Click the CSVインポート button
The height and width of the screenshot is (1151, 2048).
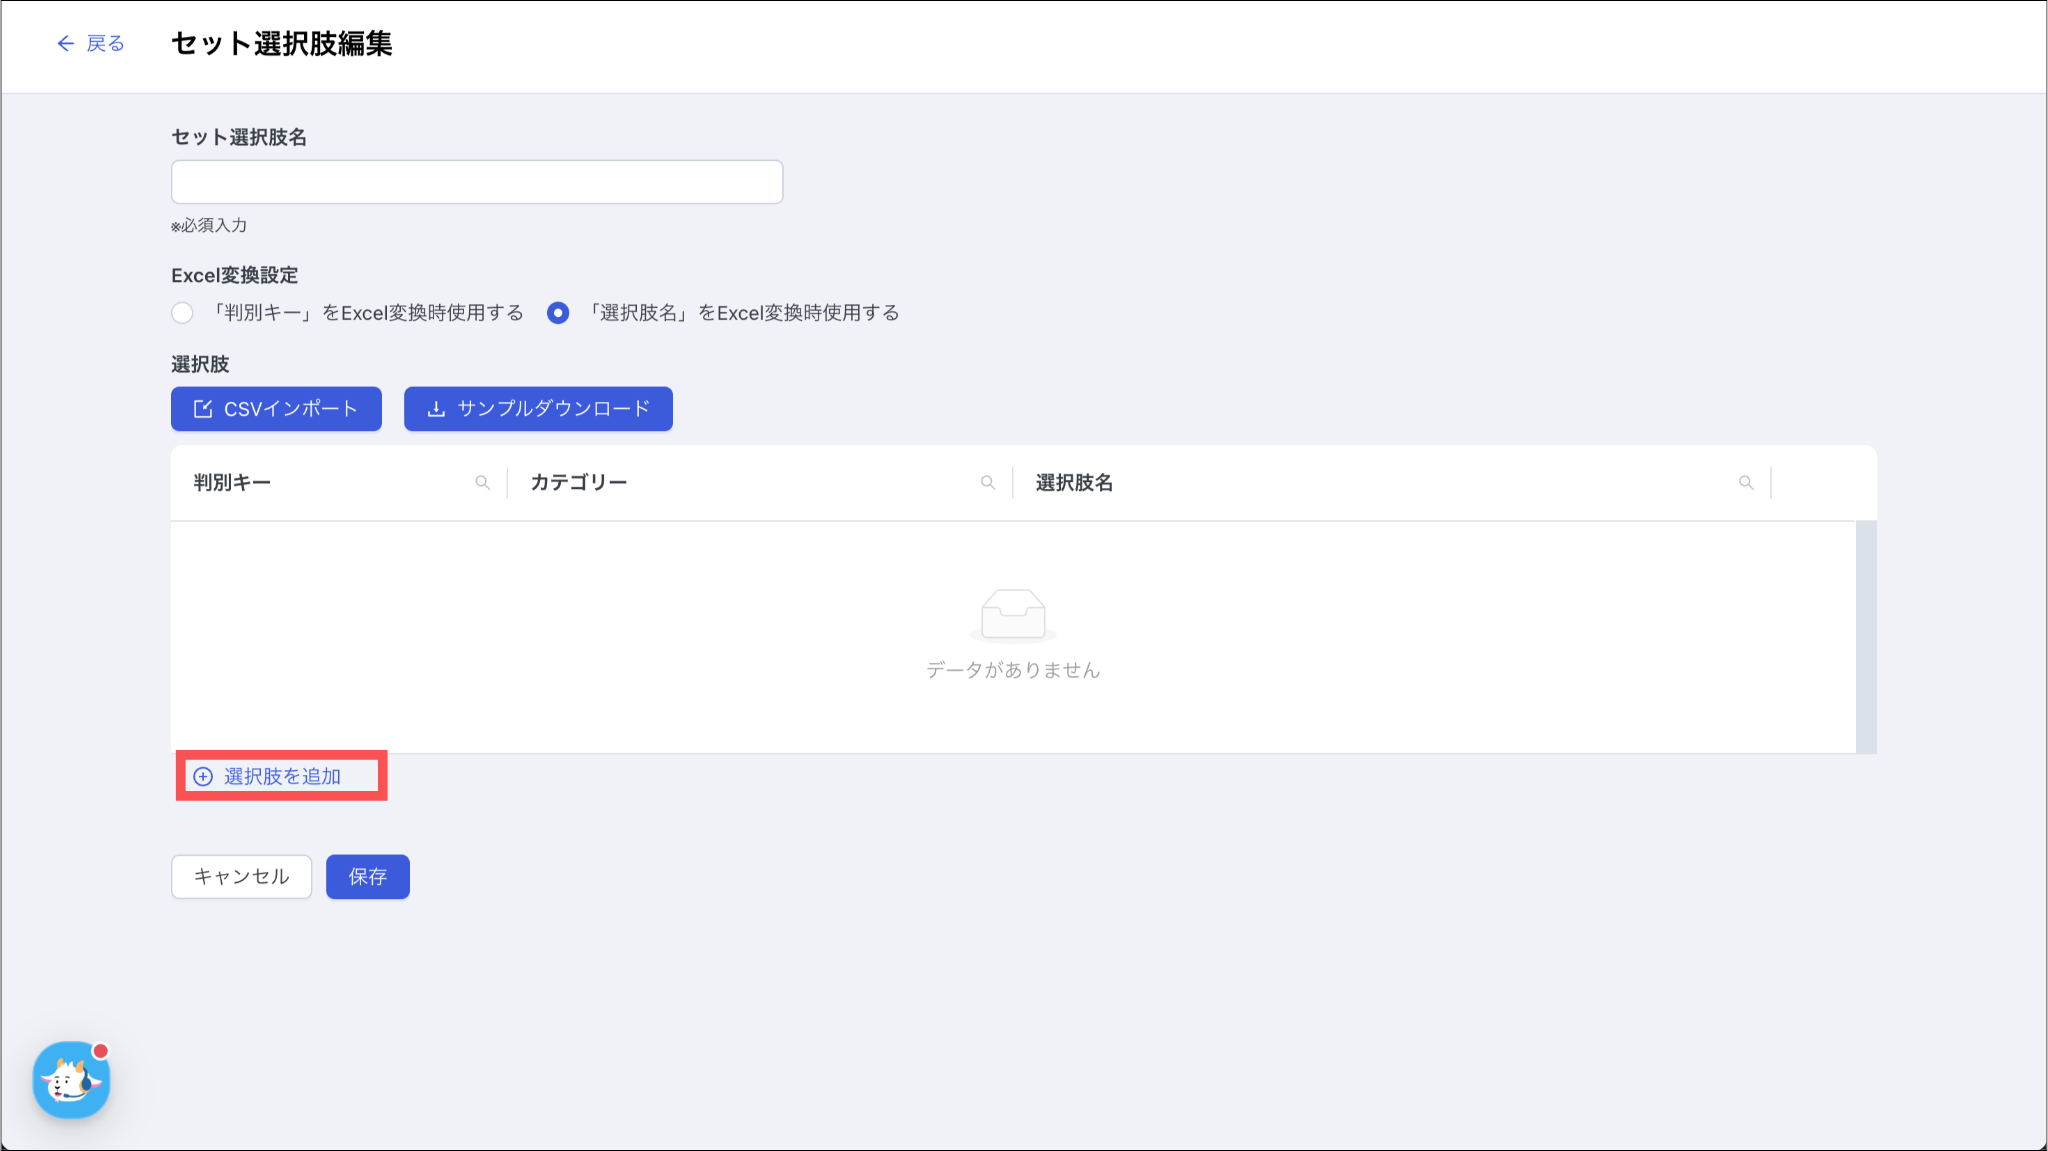pyautogui.click(x=276, y=409)
